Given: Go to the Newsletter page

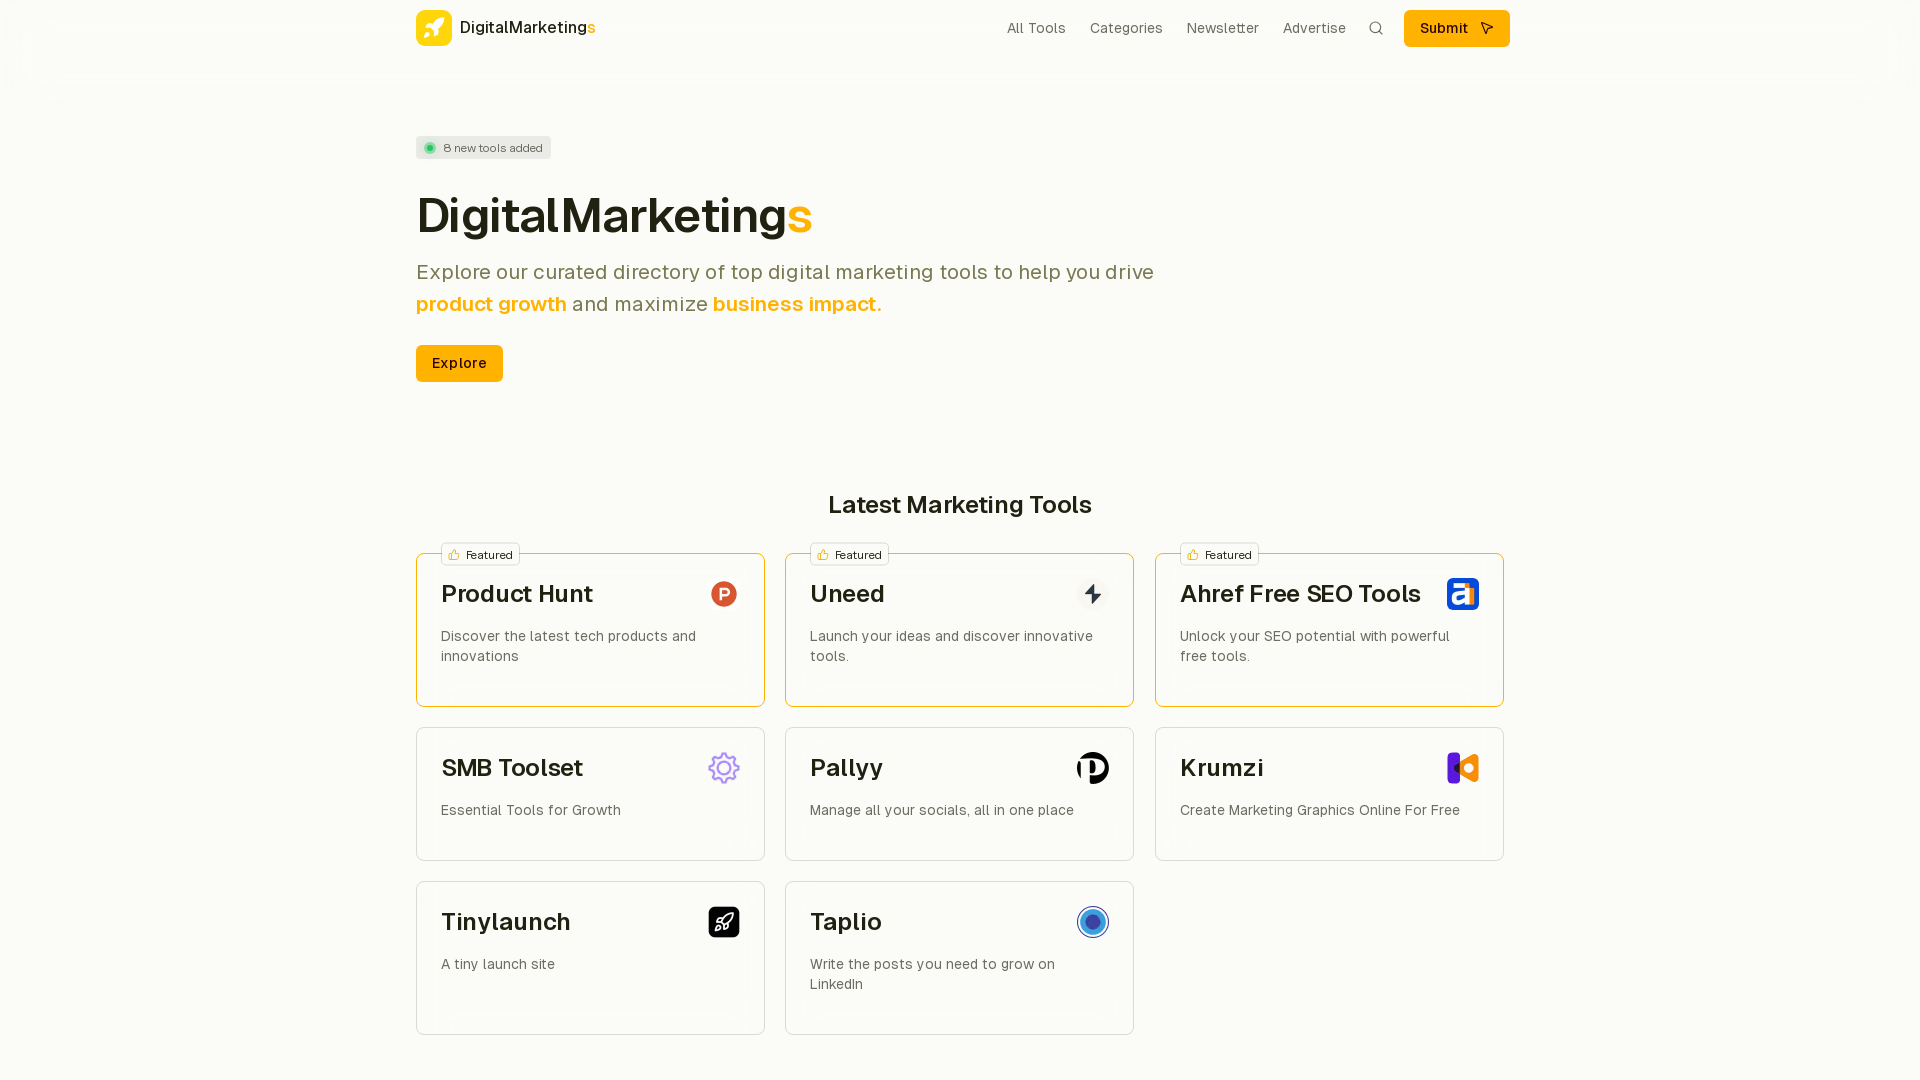Looking at the screenshot, I should point(1222,28).
